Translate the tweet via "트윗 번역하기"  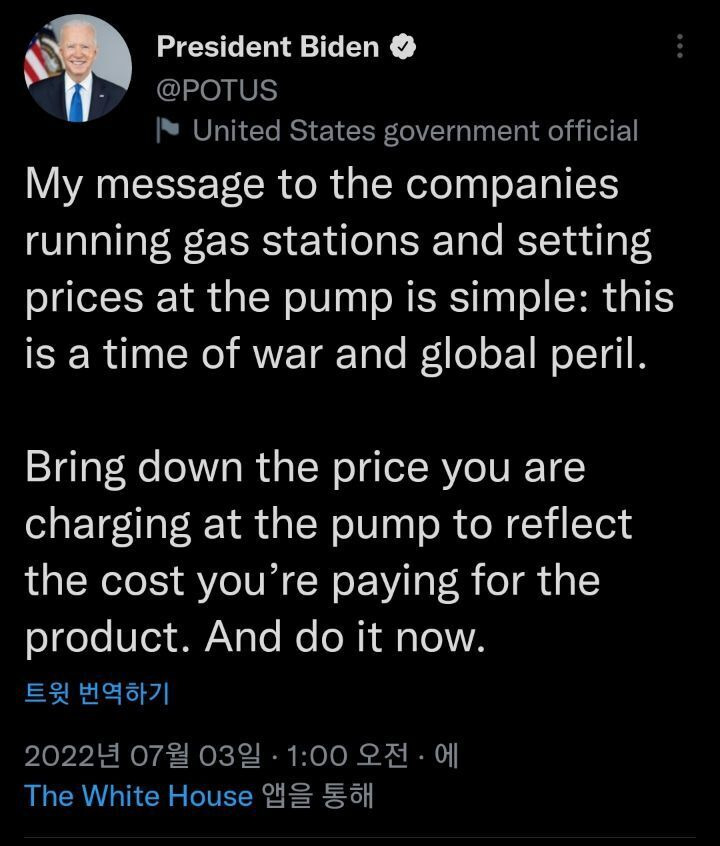97,693
